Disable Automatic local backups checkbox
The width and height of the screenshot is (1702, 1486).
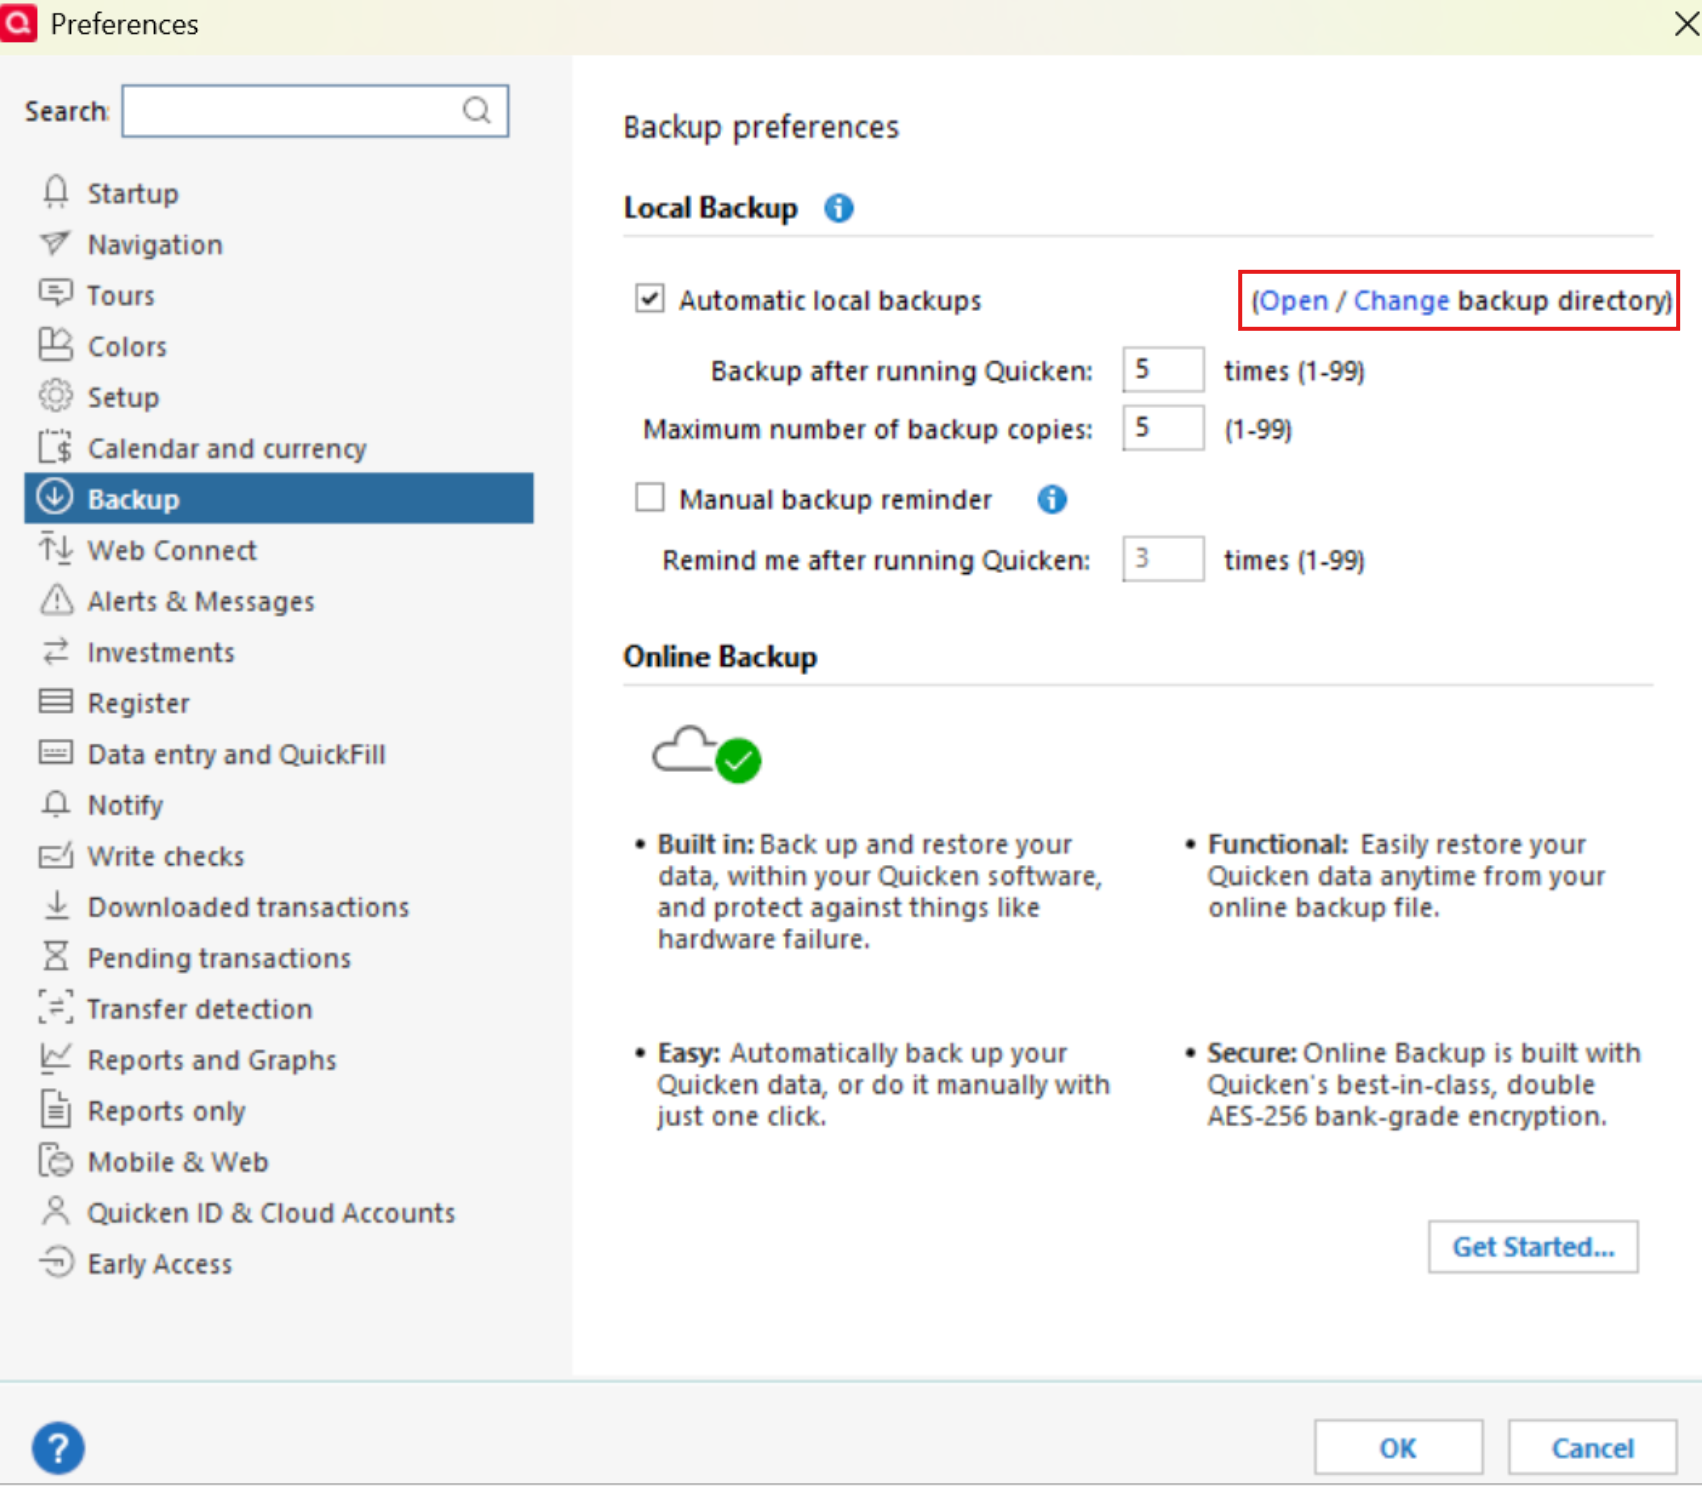coord(650,298)
